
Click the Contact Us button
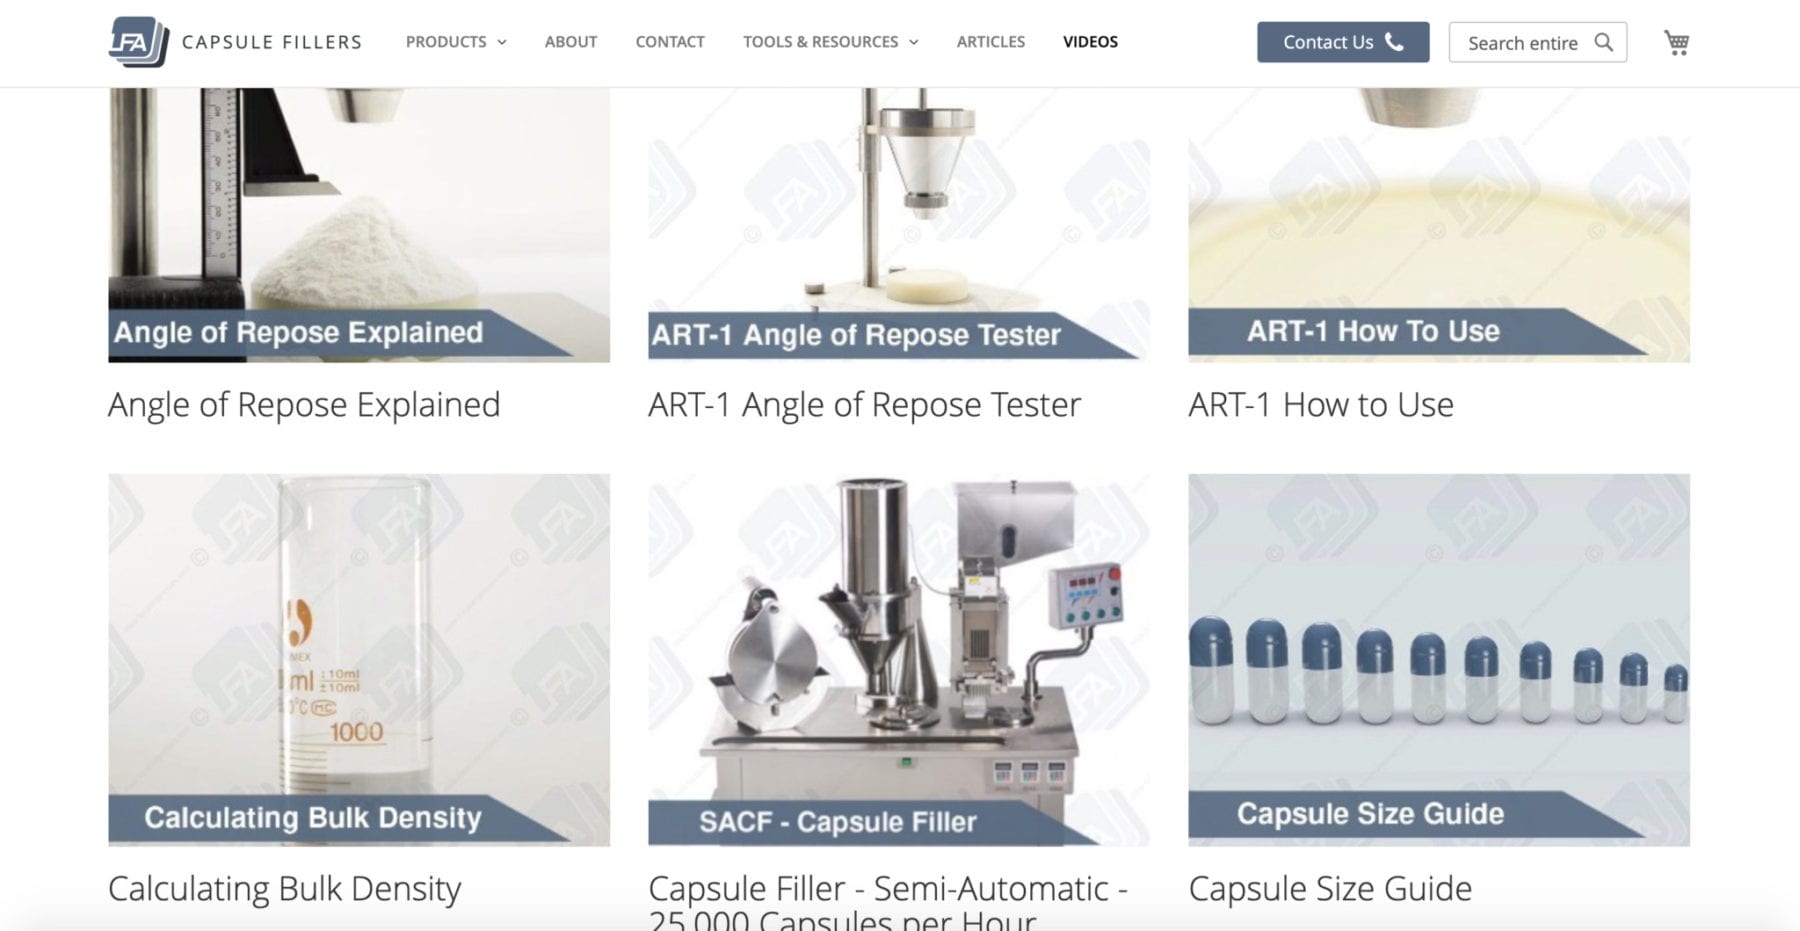click(x=1343, y=42)
